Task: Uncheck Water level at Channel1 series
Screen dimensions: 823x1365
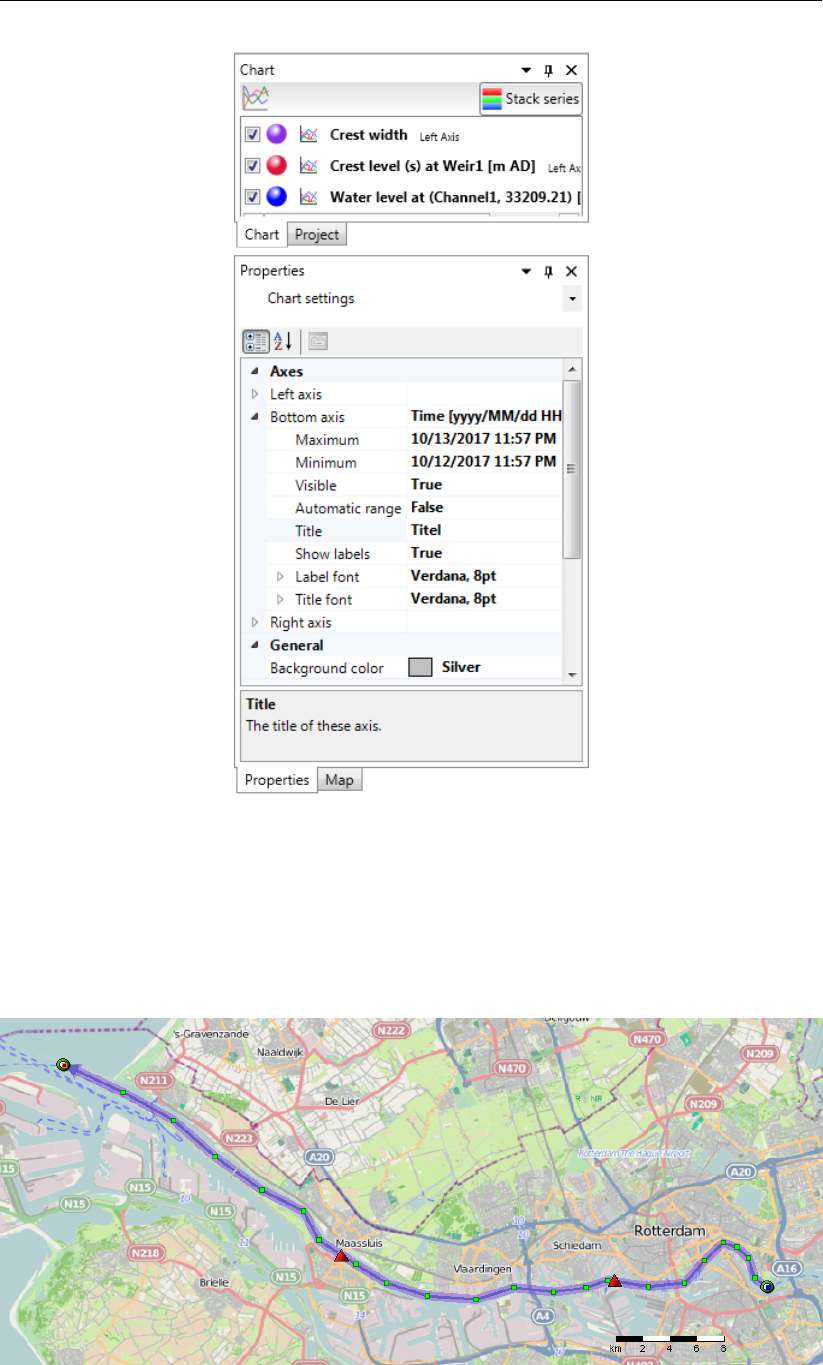Action: (x=253, y=197)
